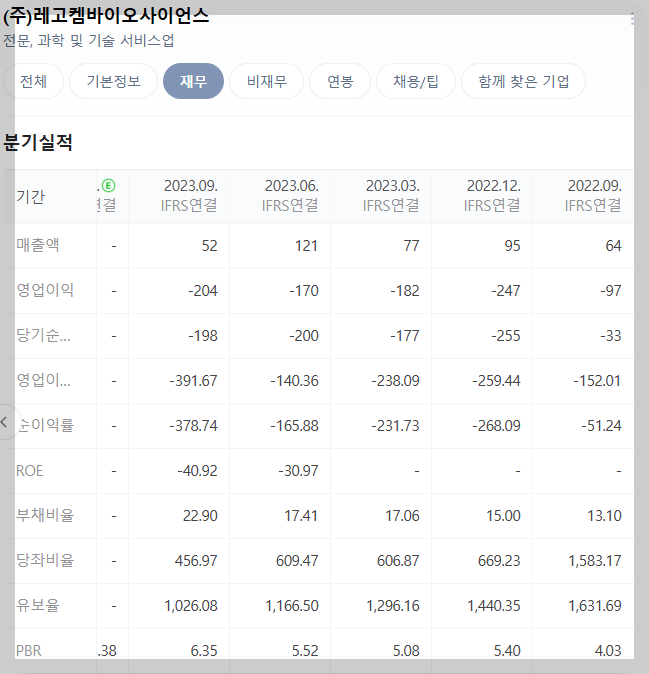Click the 매출액 value 77

coord(411,246)
